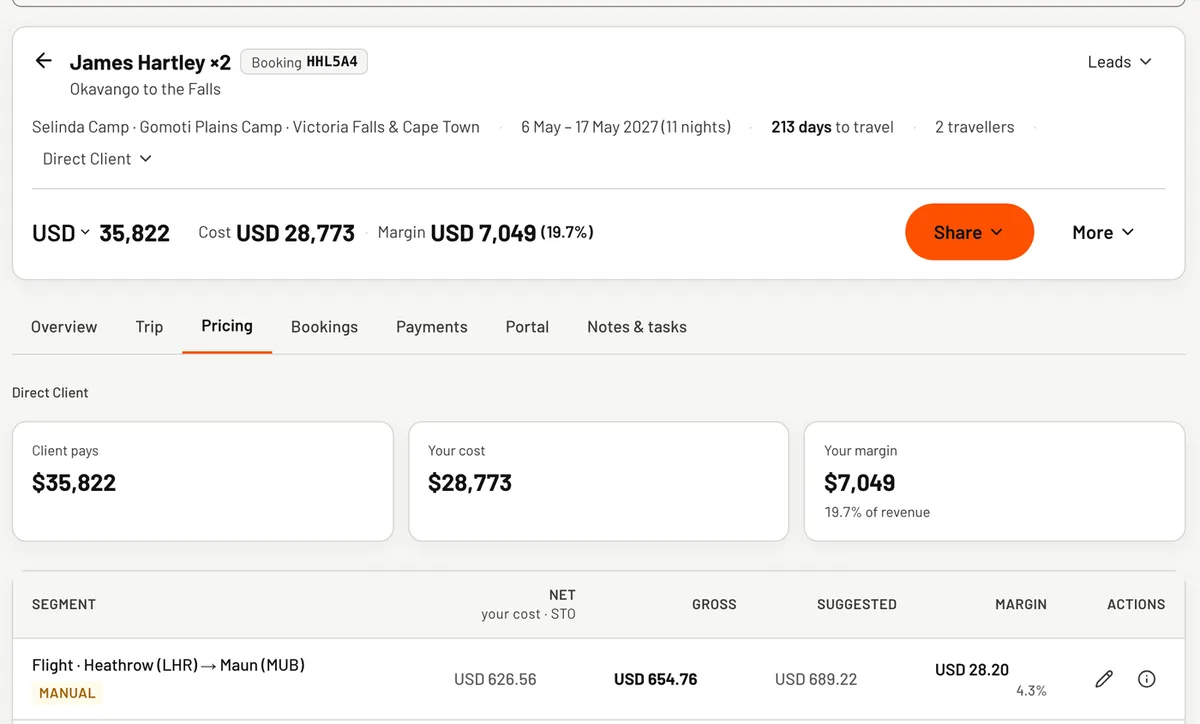Open the Share button menu

(x=969, y=232)
